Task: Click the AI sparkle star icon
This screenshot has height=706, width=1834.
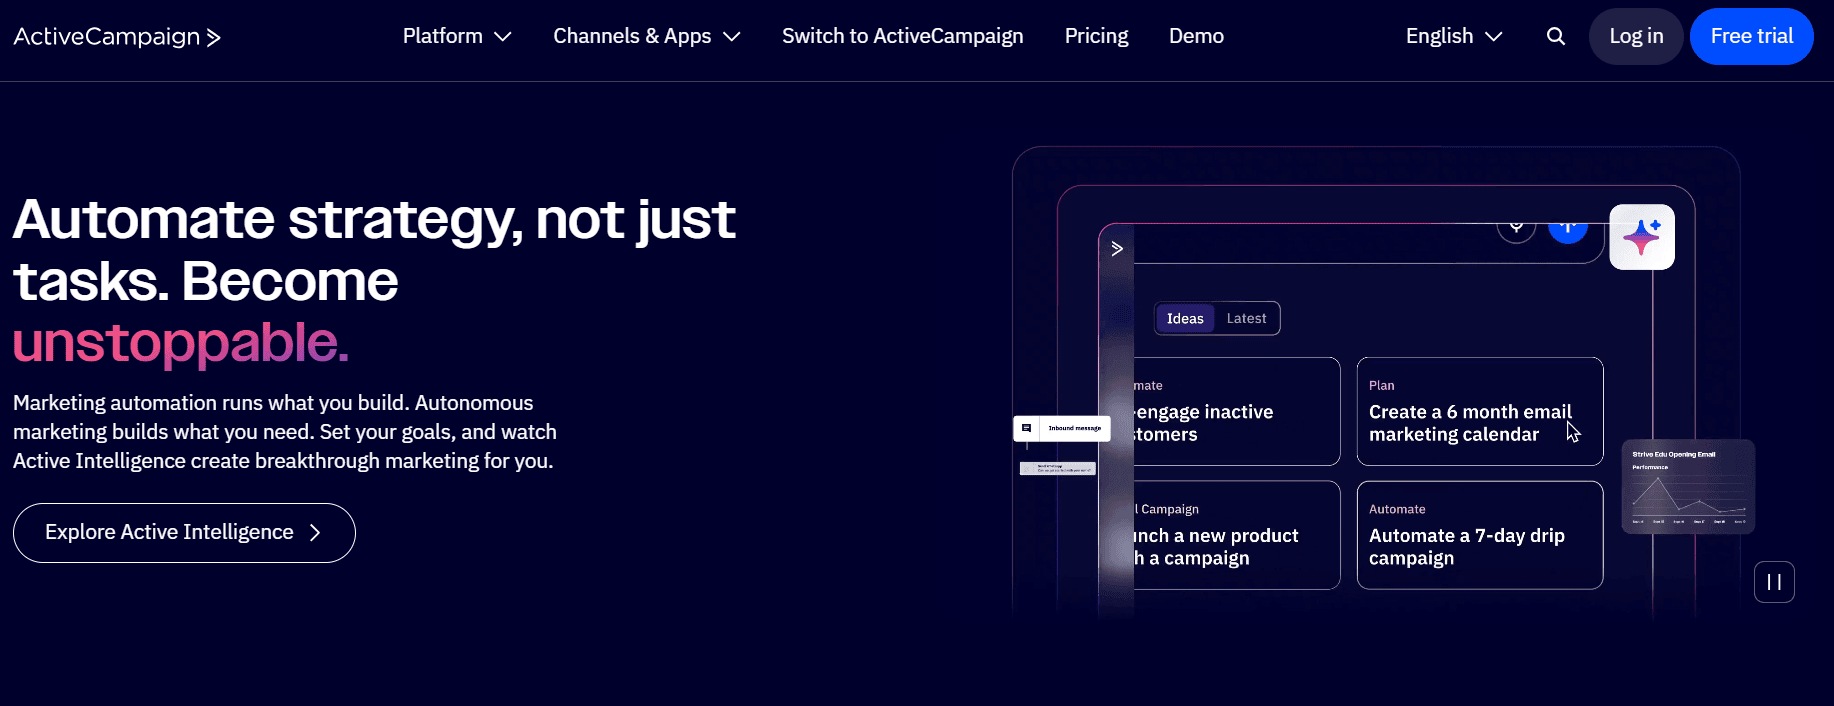Action: [x=1642, y=237]
